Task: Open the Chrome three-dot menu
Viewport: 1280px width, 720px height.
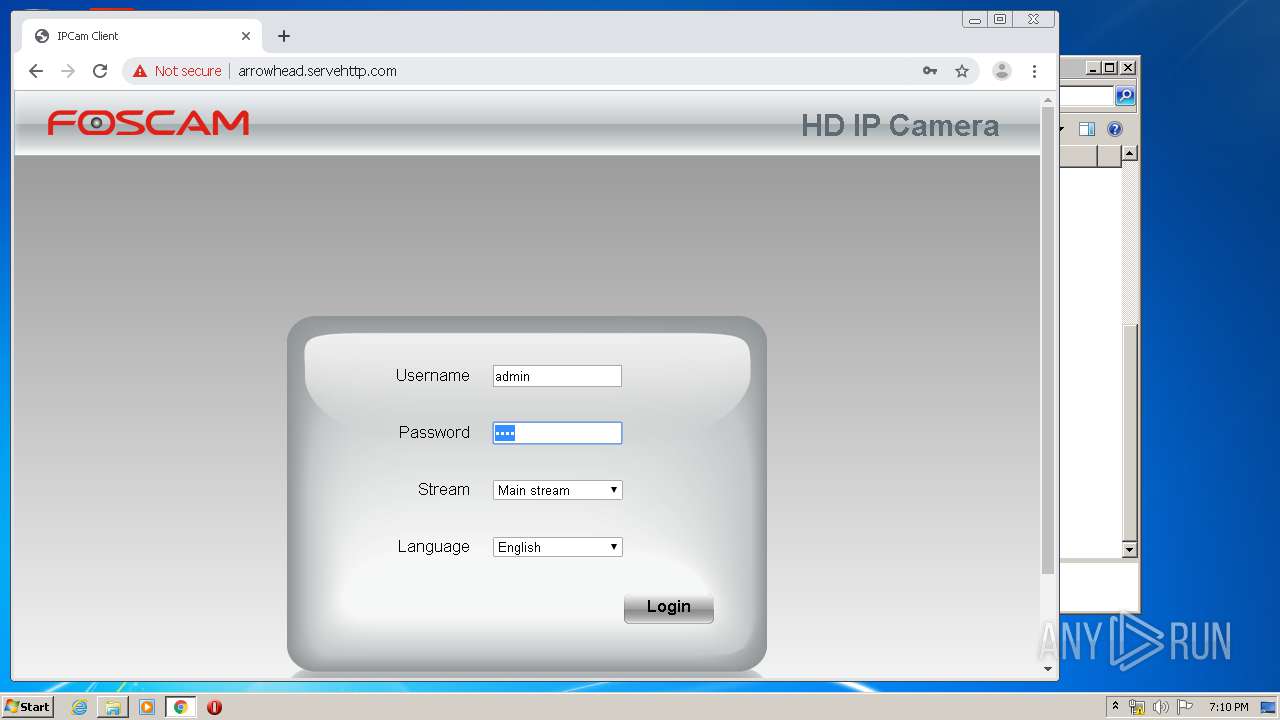Action: pyautogui.click(x=1034, y=71)
